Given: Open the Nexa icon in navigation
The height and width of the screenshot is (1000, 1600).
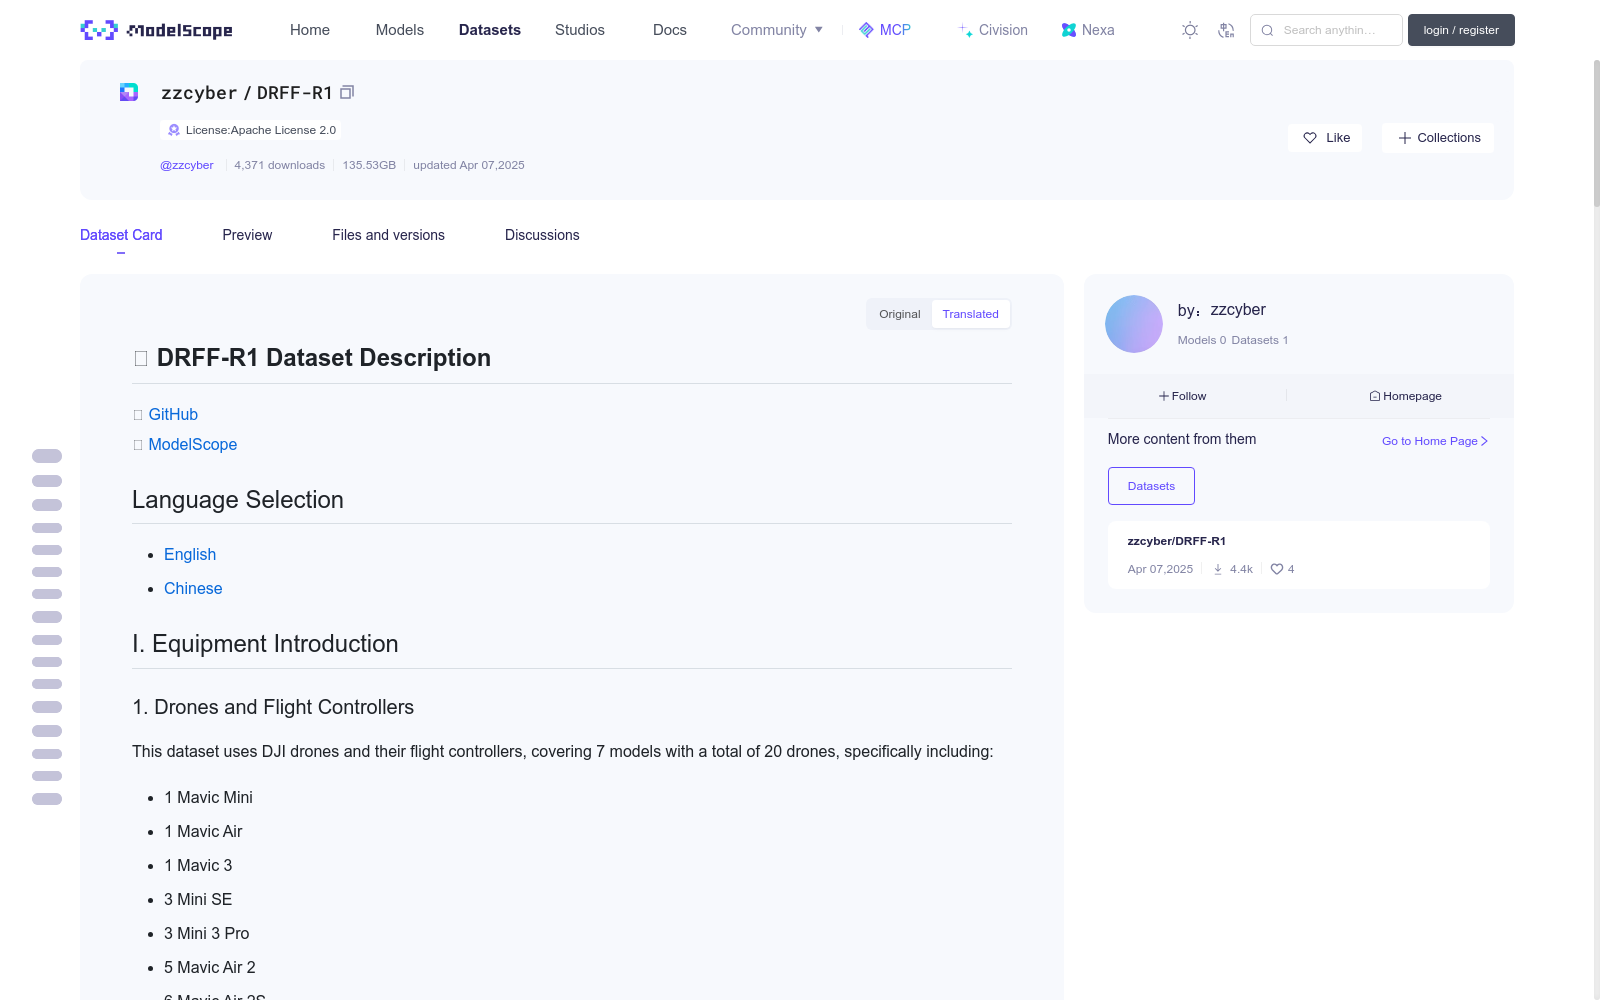Looking at the screenshot, I should coord(1069,30).
